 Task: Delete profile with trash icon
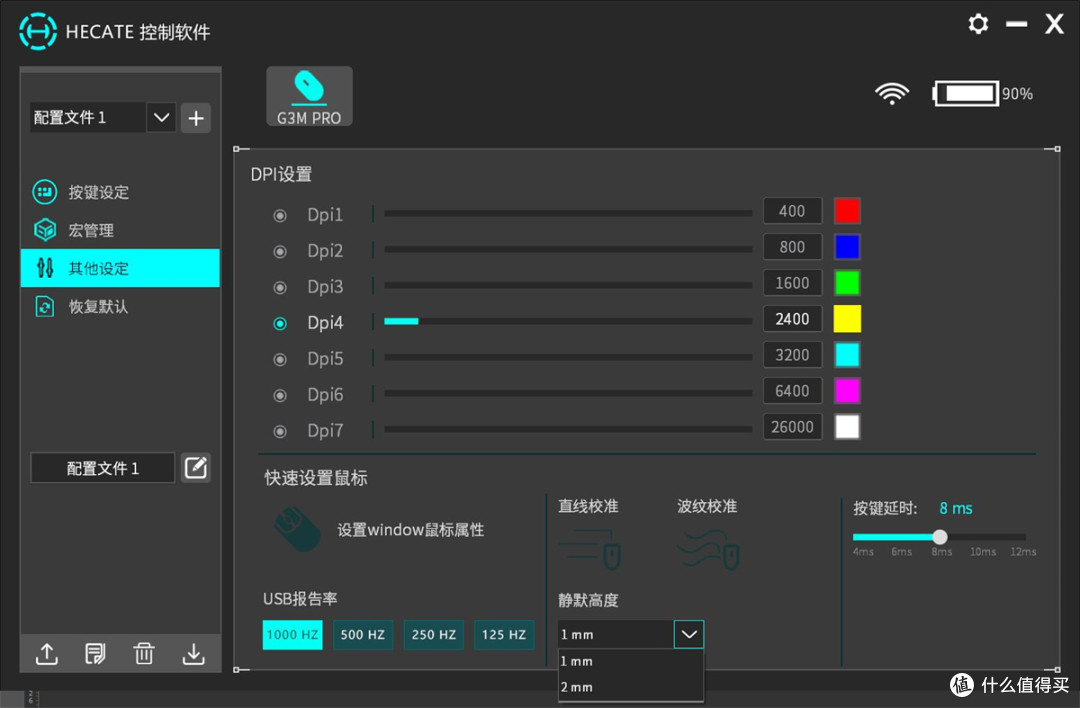coord(144,654)
